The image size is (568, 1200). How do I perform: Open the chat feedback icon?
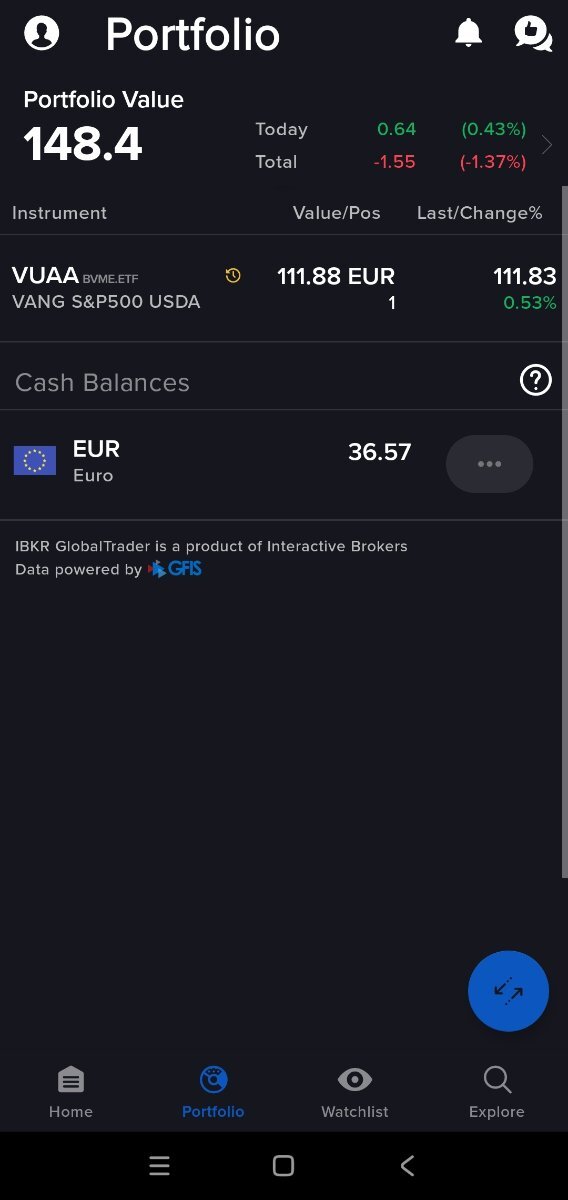[532, 33]
